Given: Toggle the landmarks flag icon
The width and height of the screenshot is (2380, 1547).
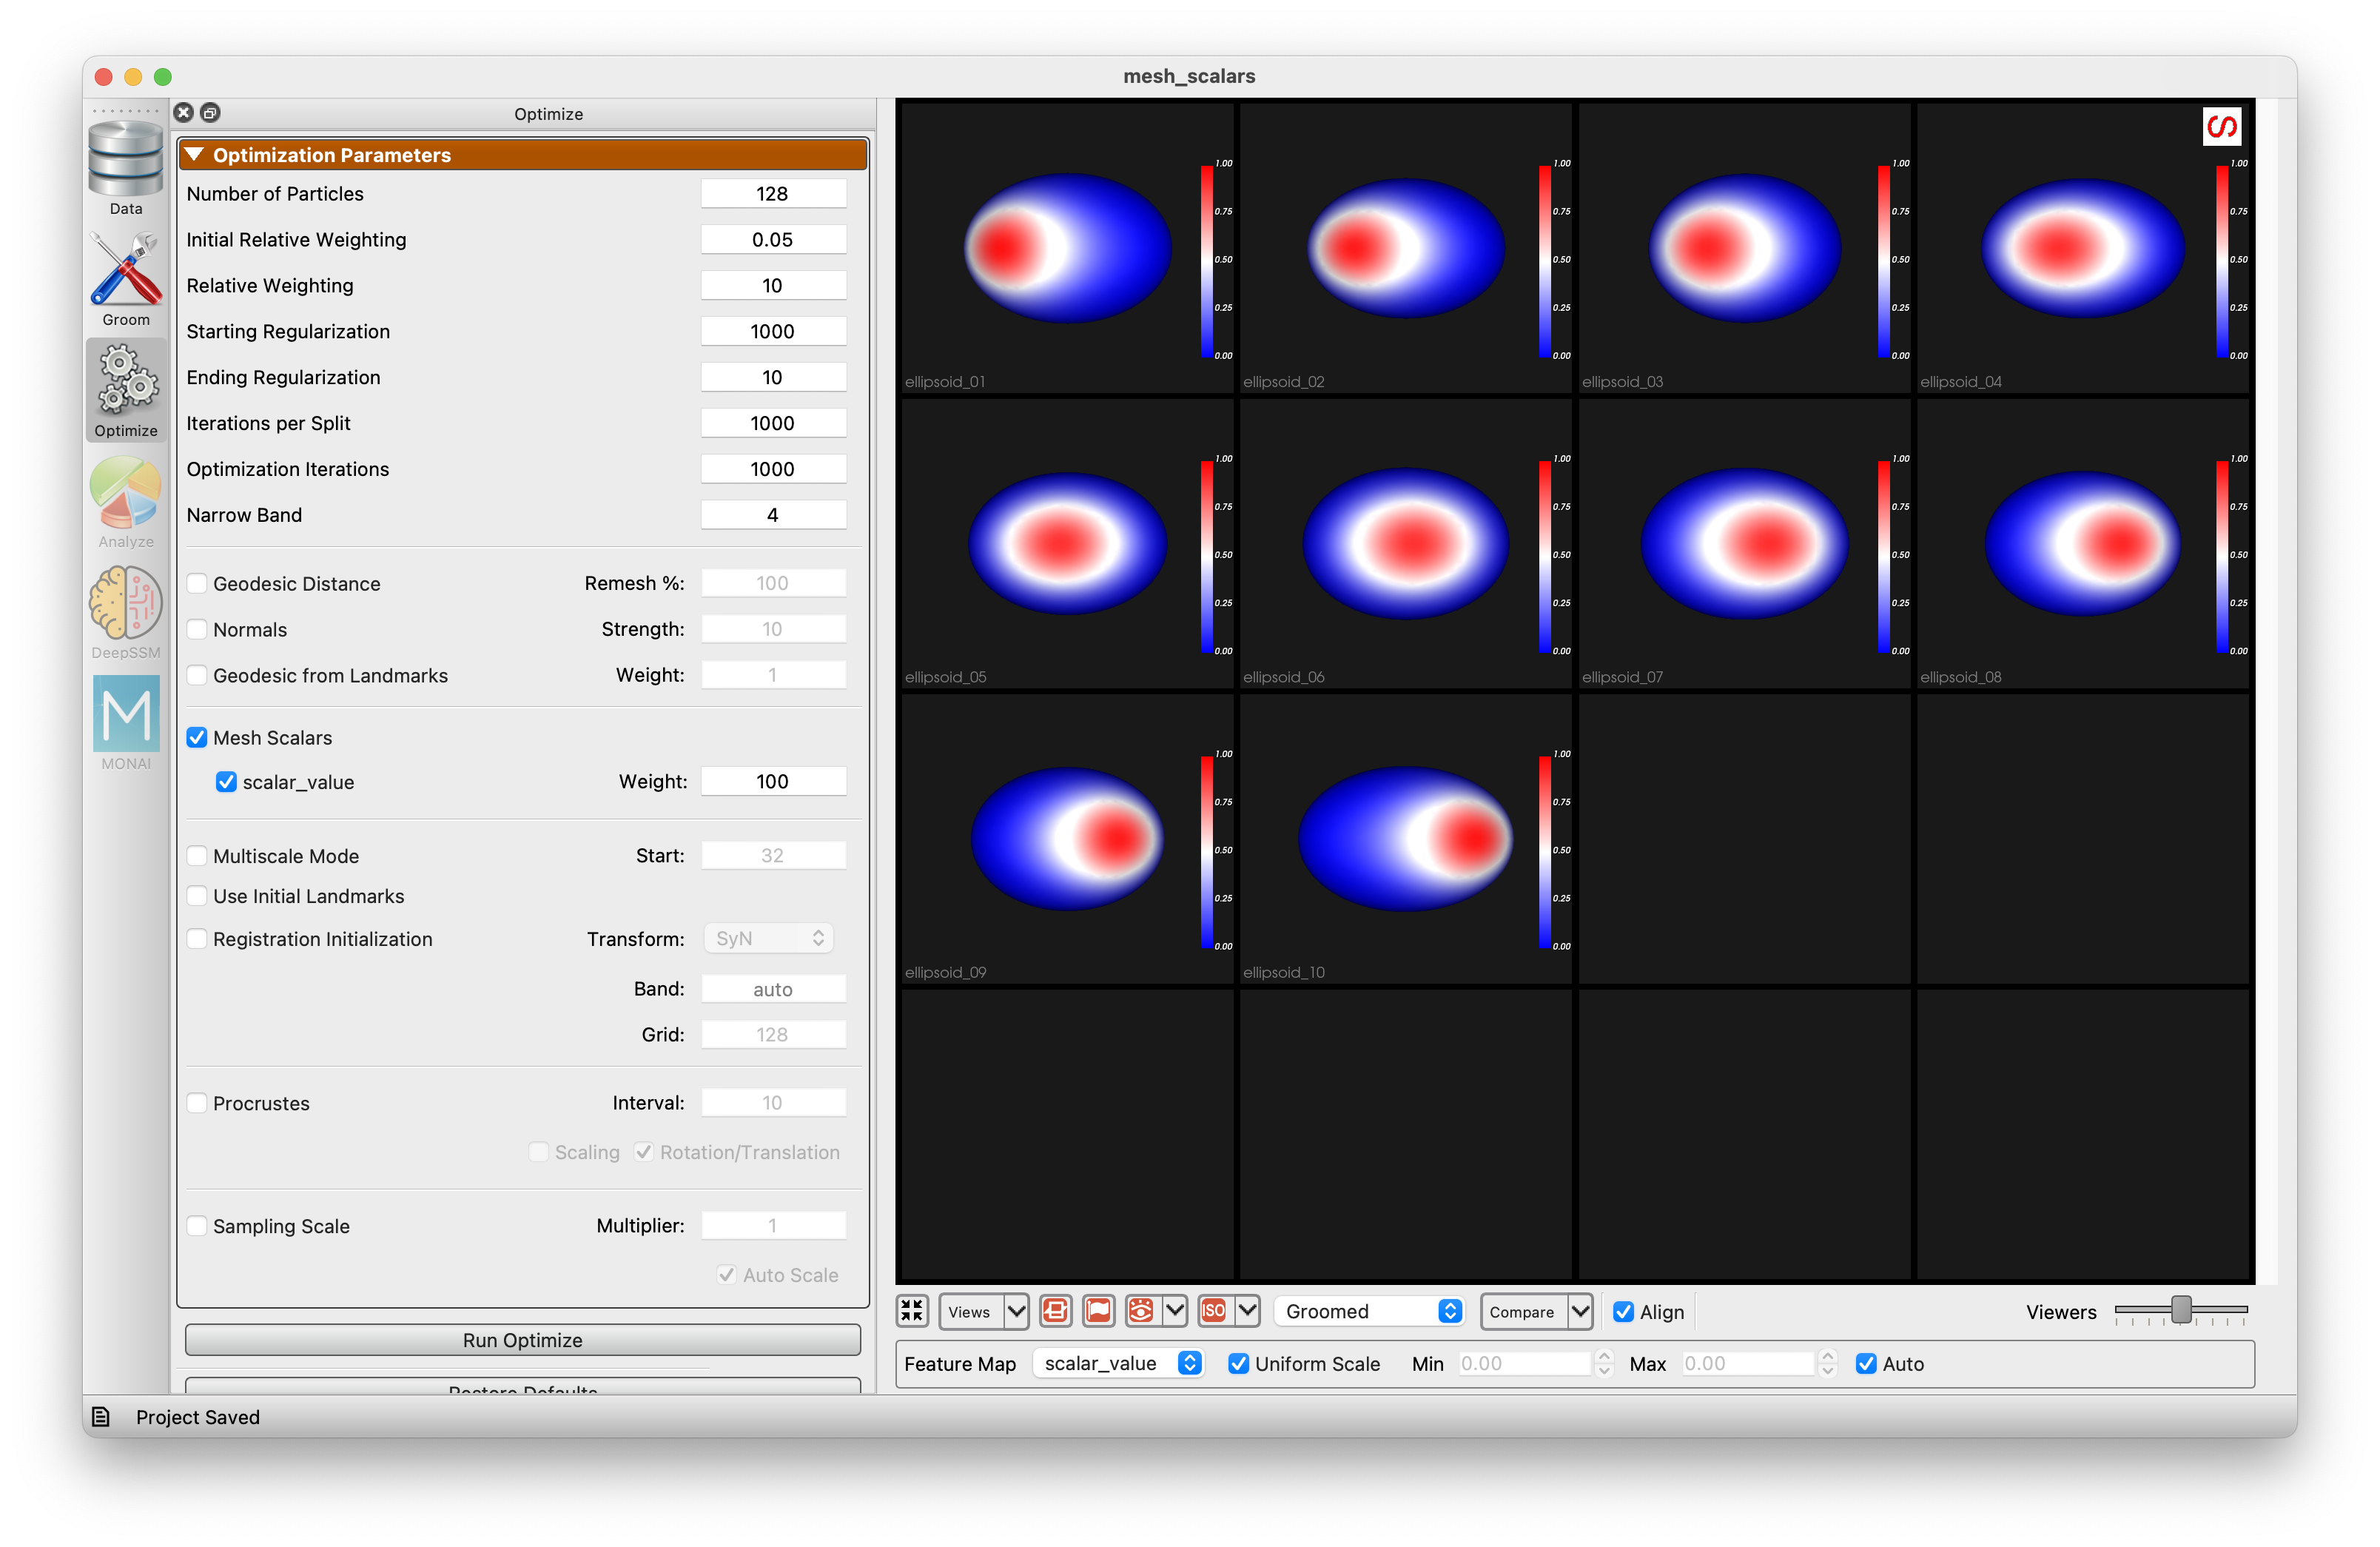Looking at the screenshot, I should [1099, 1311].
